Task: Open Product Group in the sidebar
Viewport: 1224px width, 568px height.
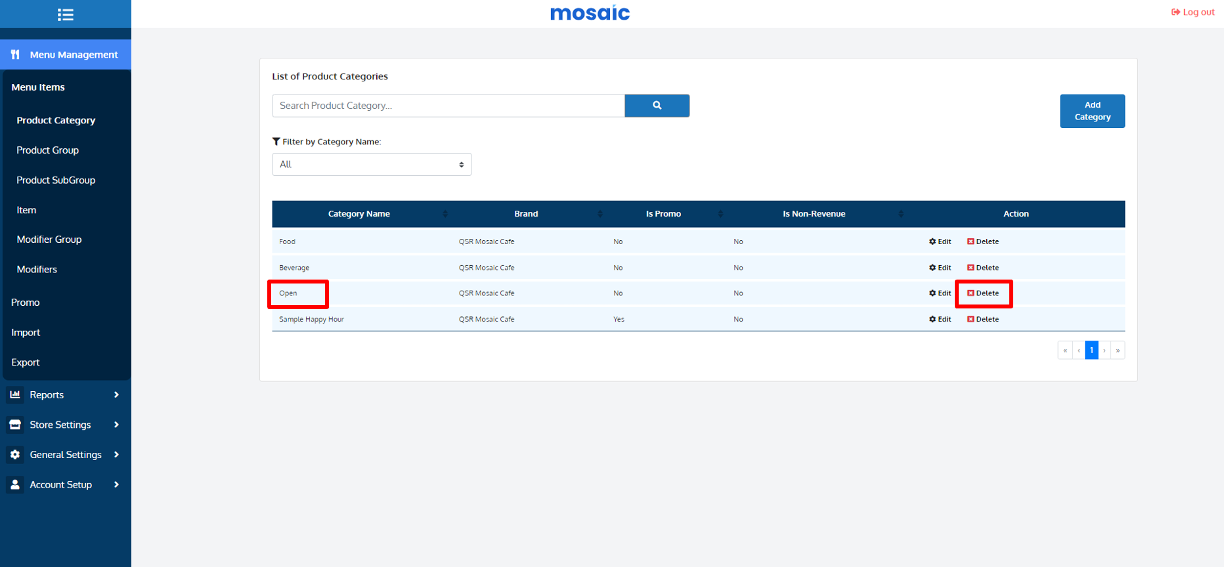Action: tap(47, 150)
